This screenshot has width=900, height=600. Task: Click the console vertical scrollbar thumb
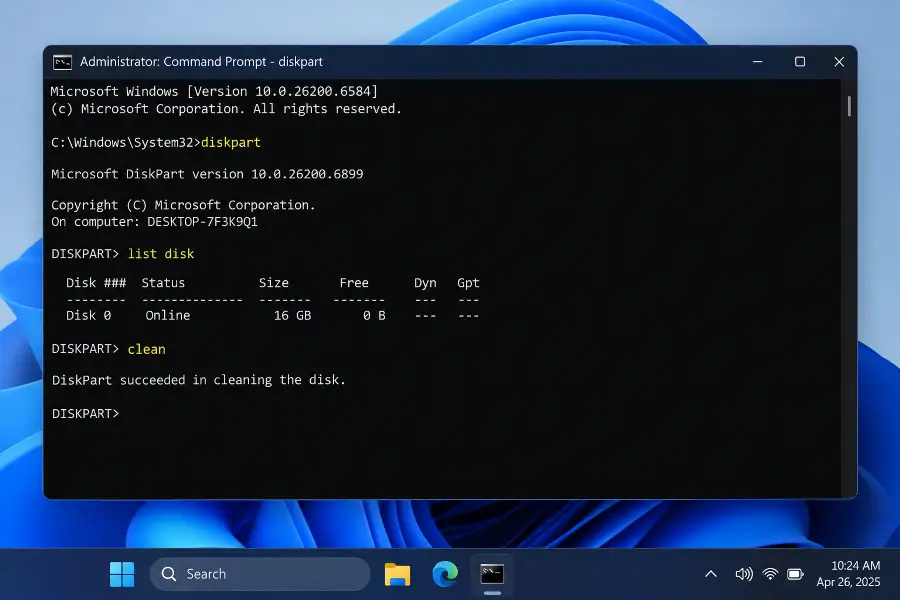tap(849, 107)
